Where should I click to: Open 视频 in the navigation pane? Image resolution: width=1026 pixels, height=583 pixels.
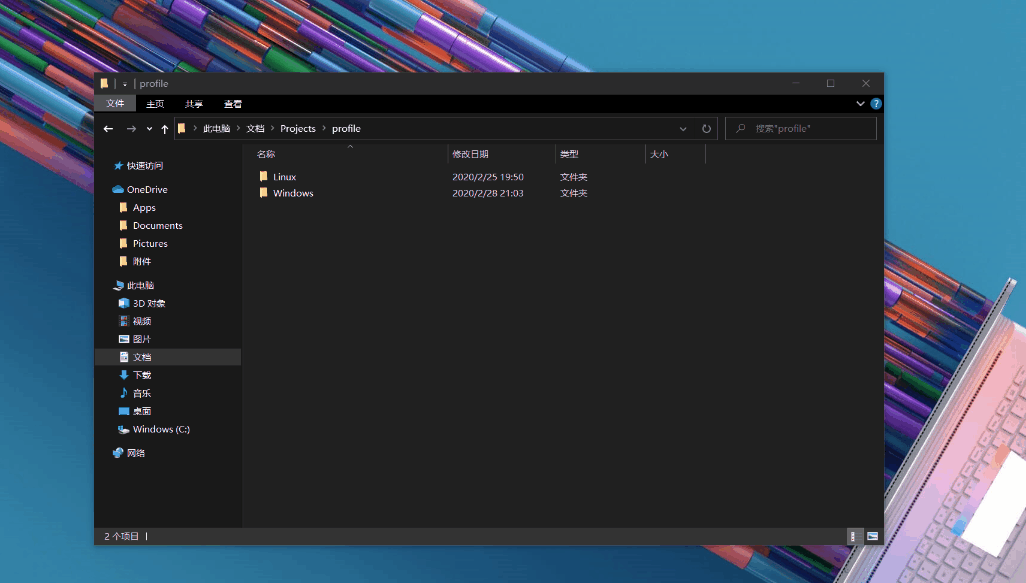pos(141,321)
